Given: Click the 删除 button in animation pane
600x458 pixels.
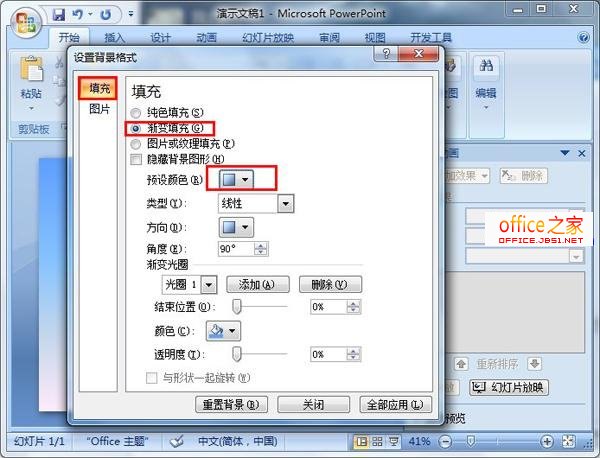Looking at the screenshot, I should [x=523, y=176].
